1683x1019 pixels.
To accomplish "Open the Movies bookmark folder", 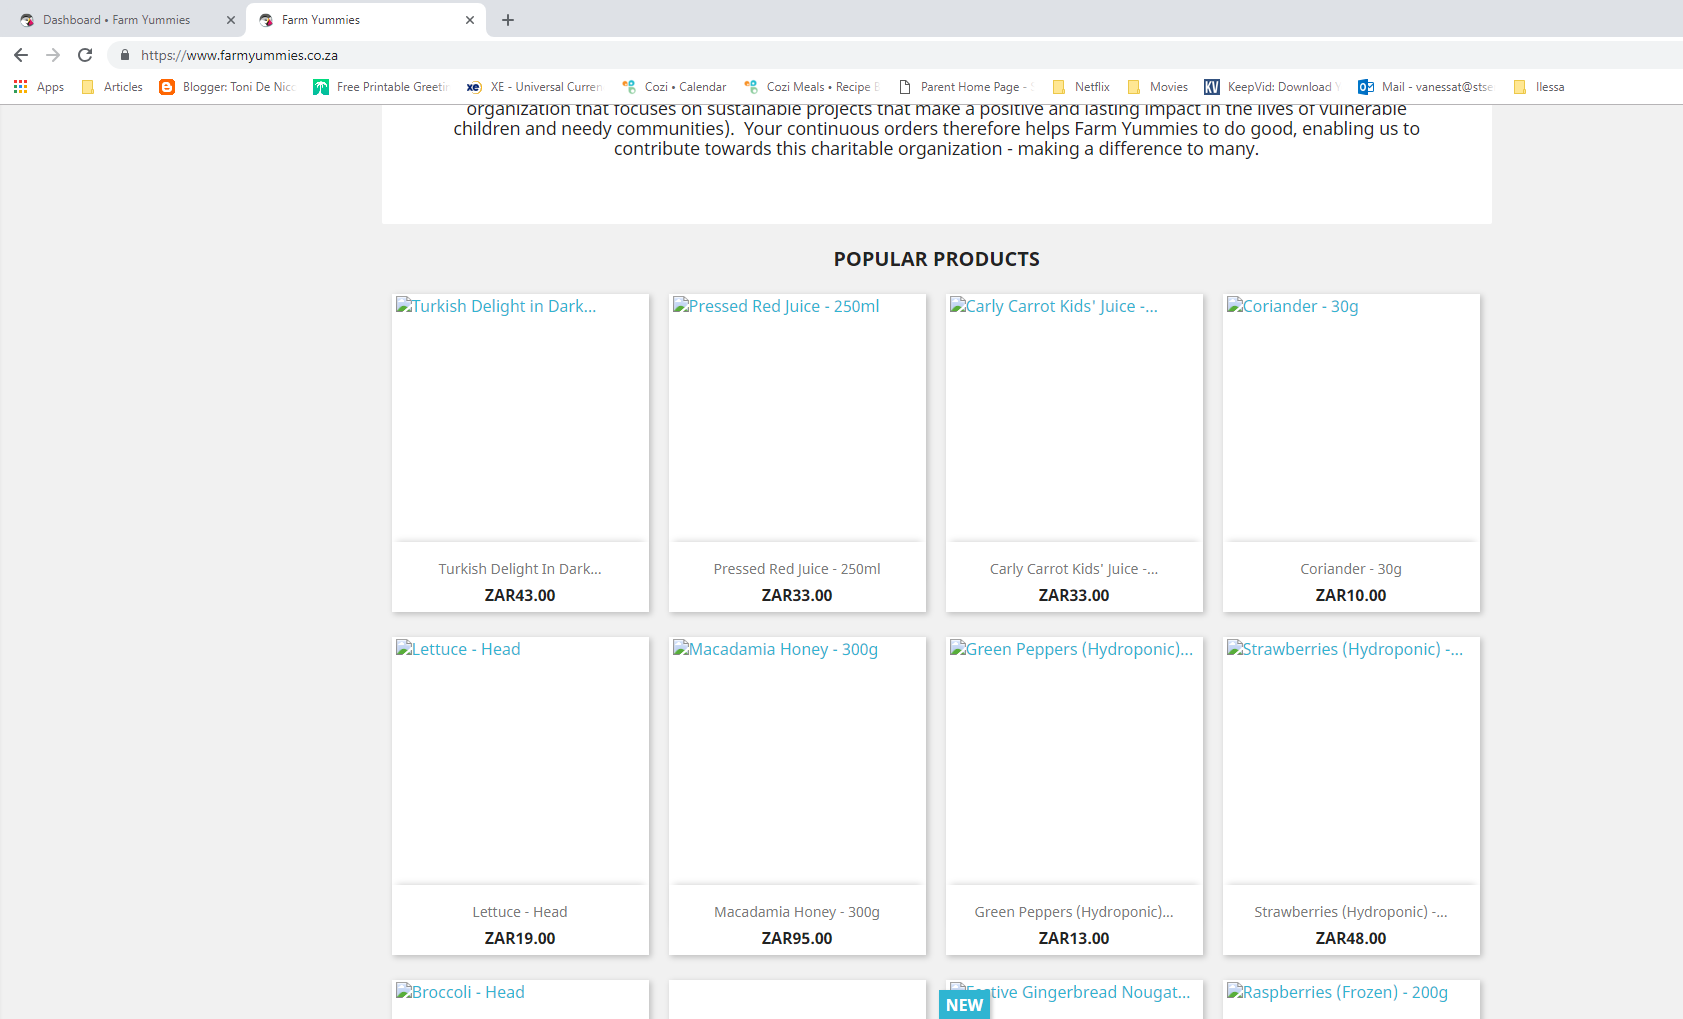I will 1157,87.
